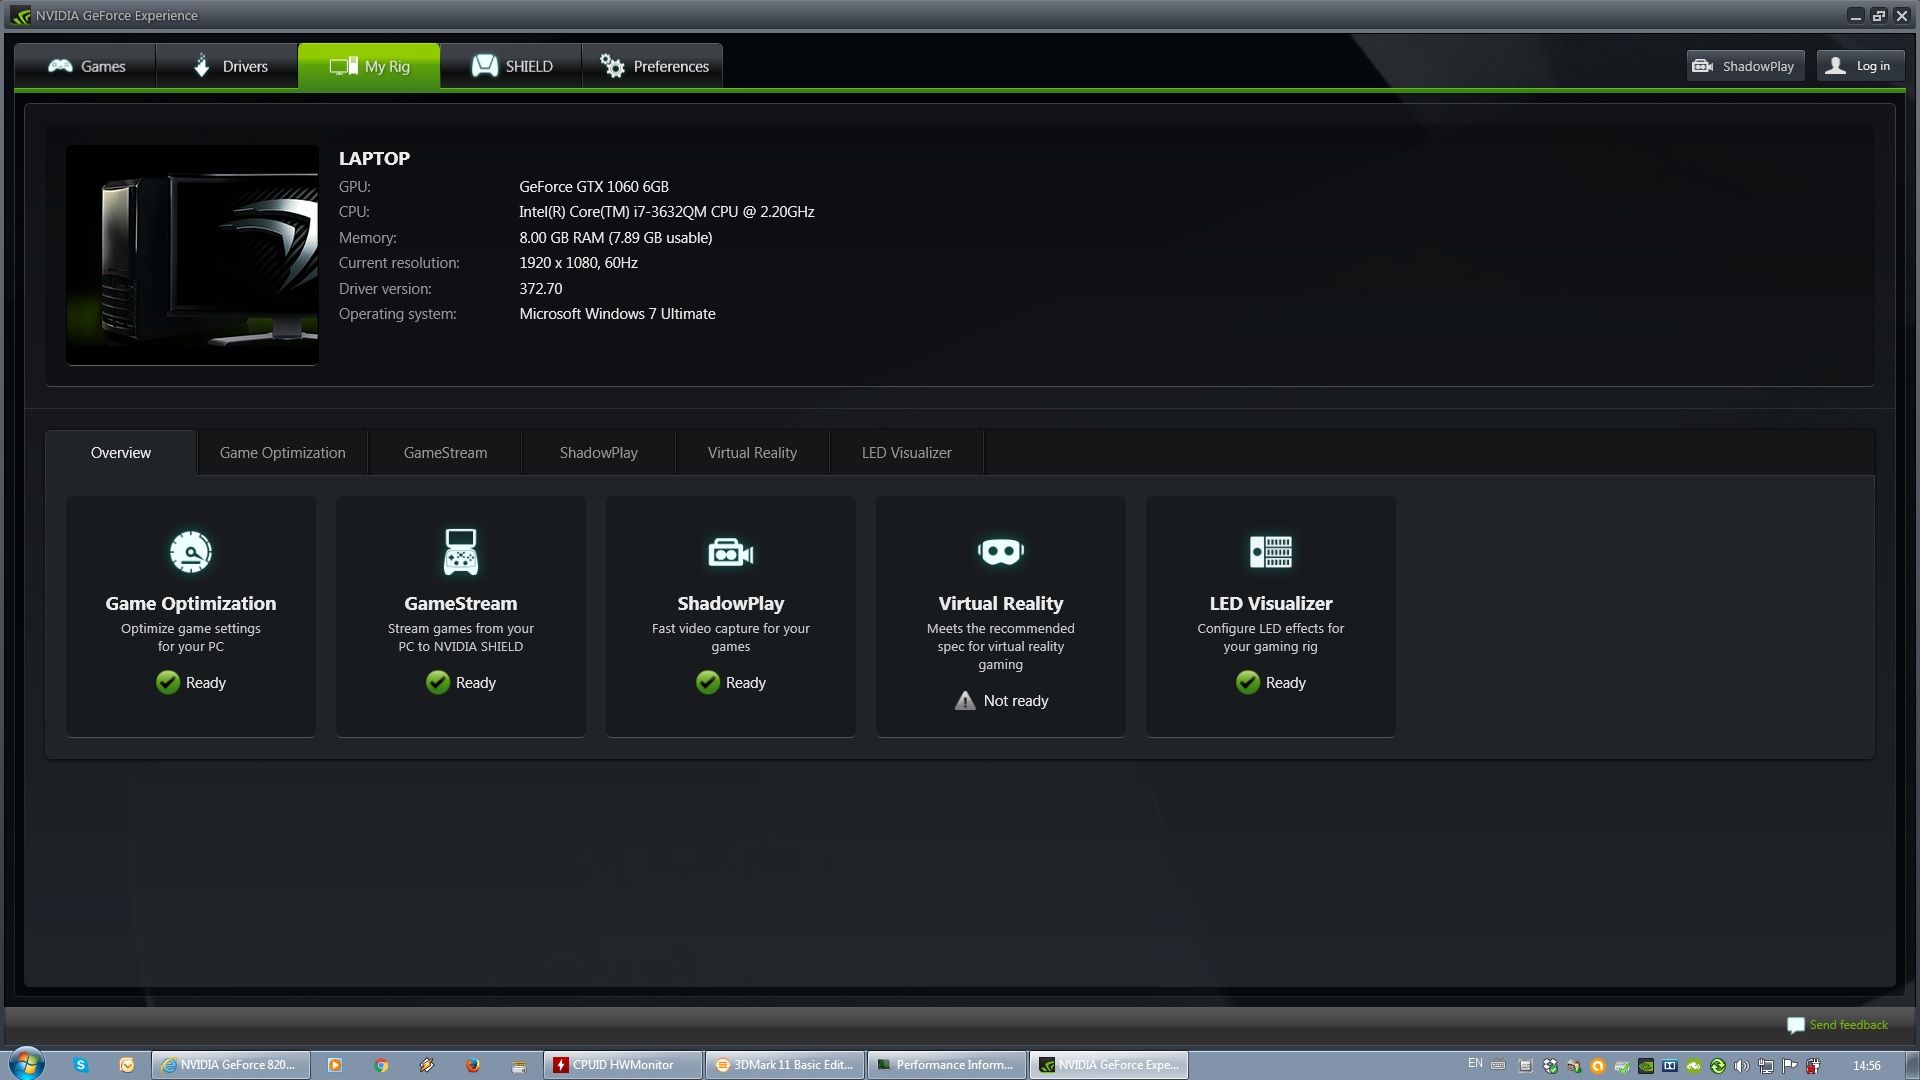Open the Windows Start menu
Screen dimensions: 1920x1080
[x=27, y=1064]
